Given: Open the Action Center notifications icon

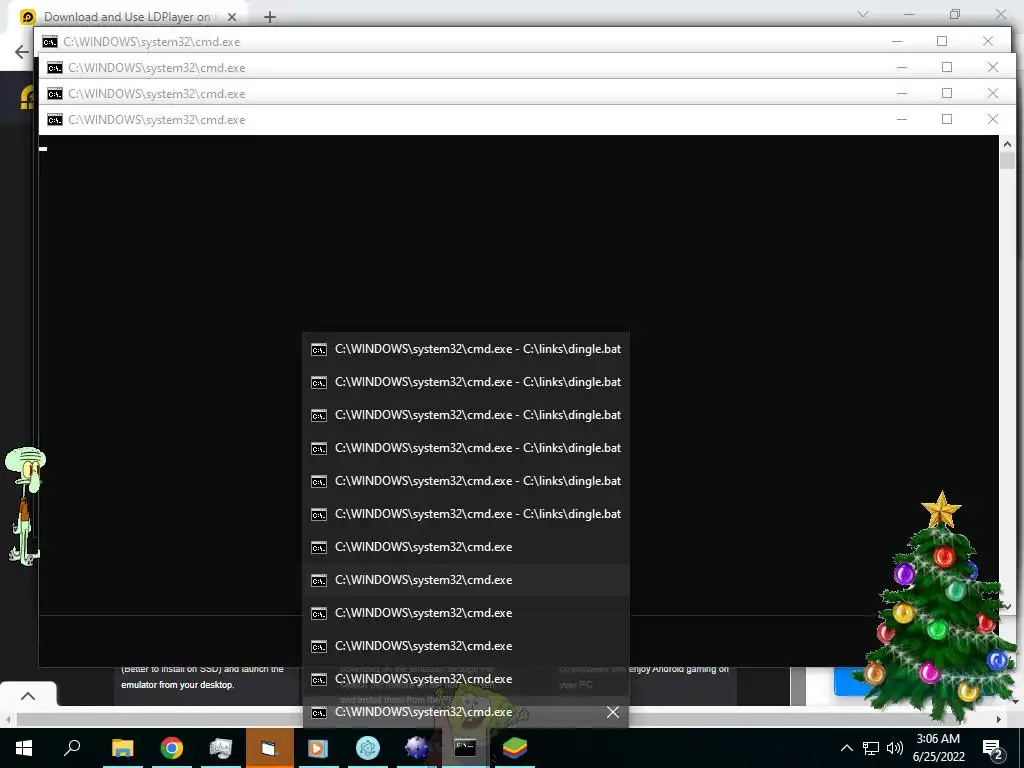Looking at the screenshot, I should point(993,749).
